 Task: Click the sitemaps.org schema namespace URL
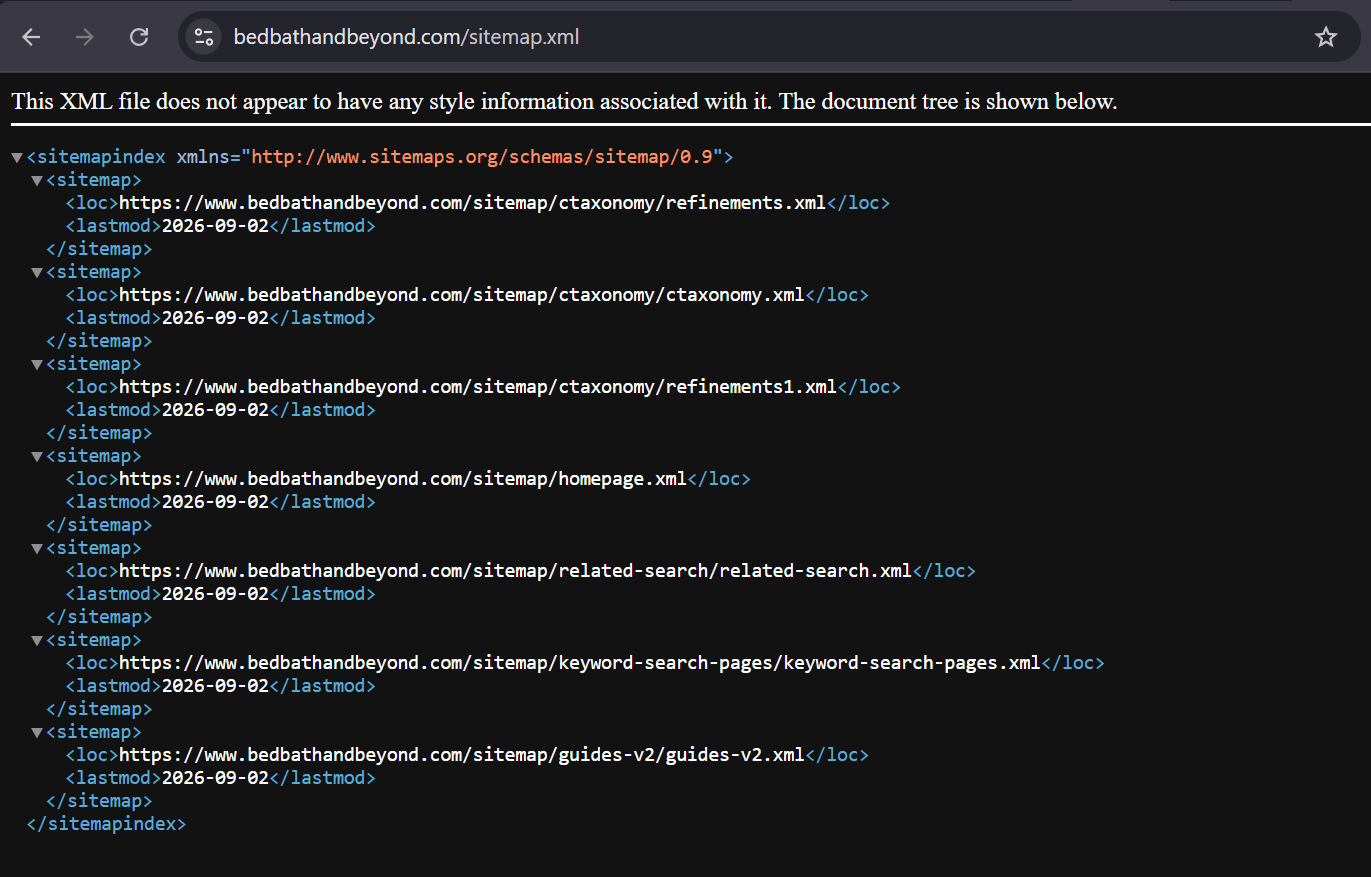(x=482, y=157)
